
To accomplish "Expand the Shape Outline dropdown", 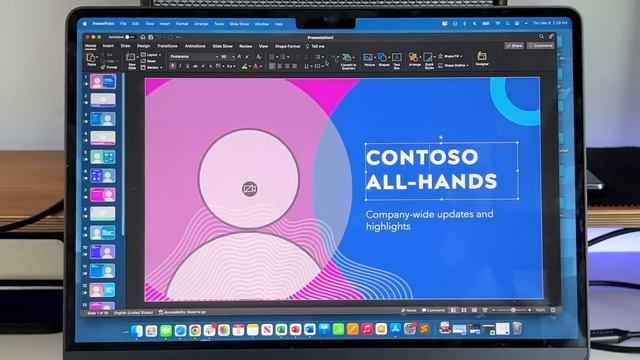I will tap(453, 65).
